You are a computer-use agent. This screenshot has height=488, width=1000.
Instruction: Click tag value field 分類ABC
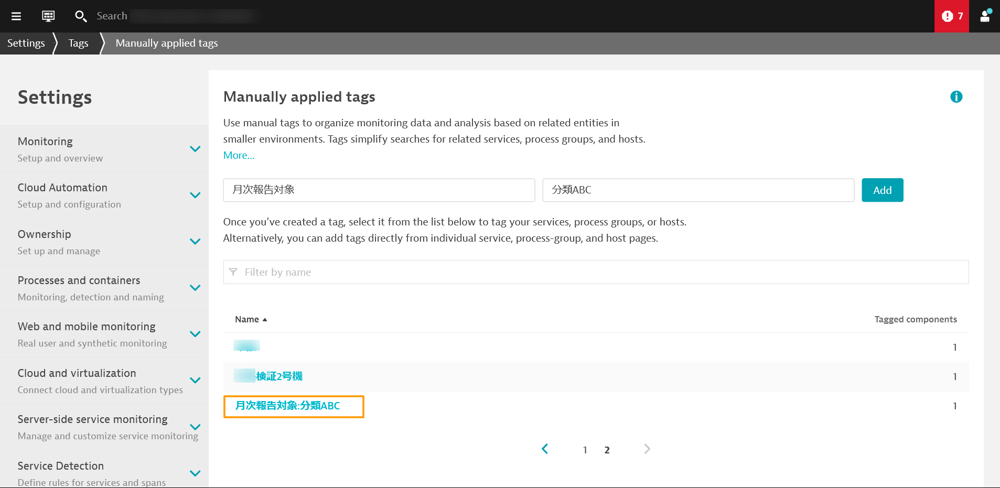point(698,190)
